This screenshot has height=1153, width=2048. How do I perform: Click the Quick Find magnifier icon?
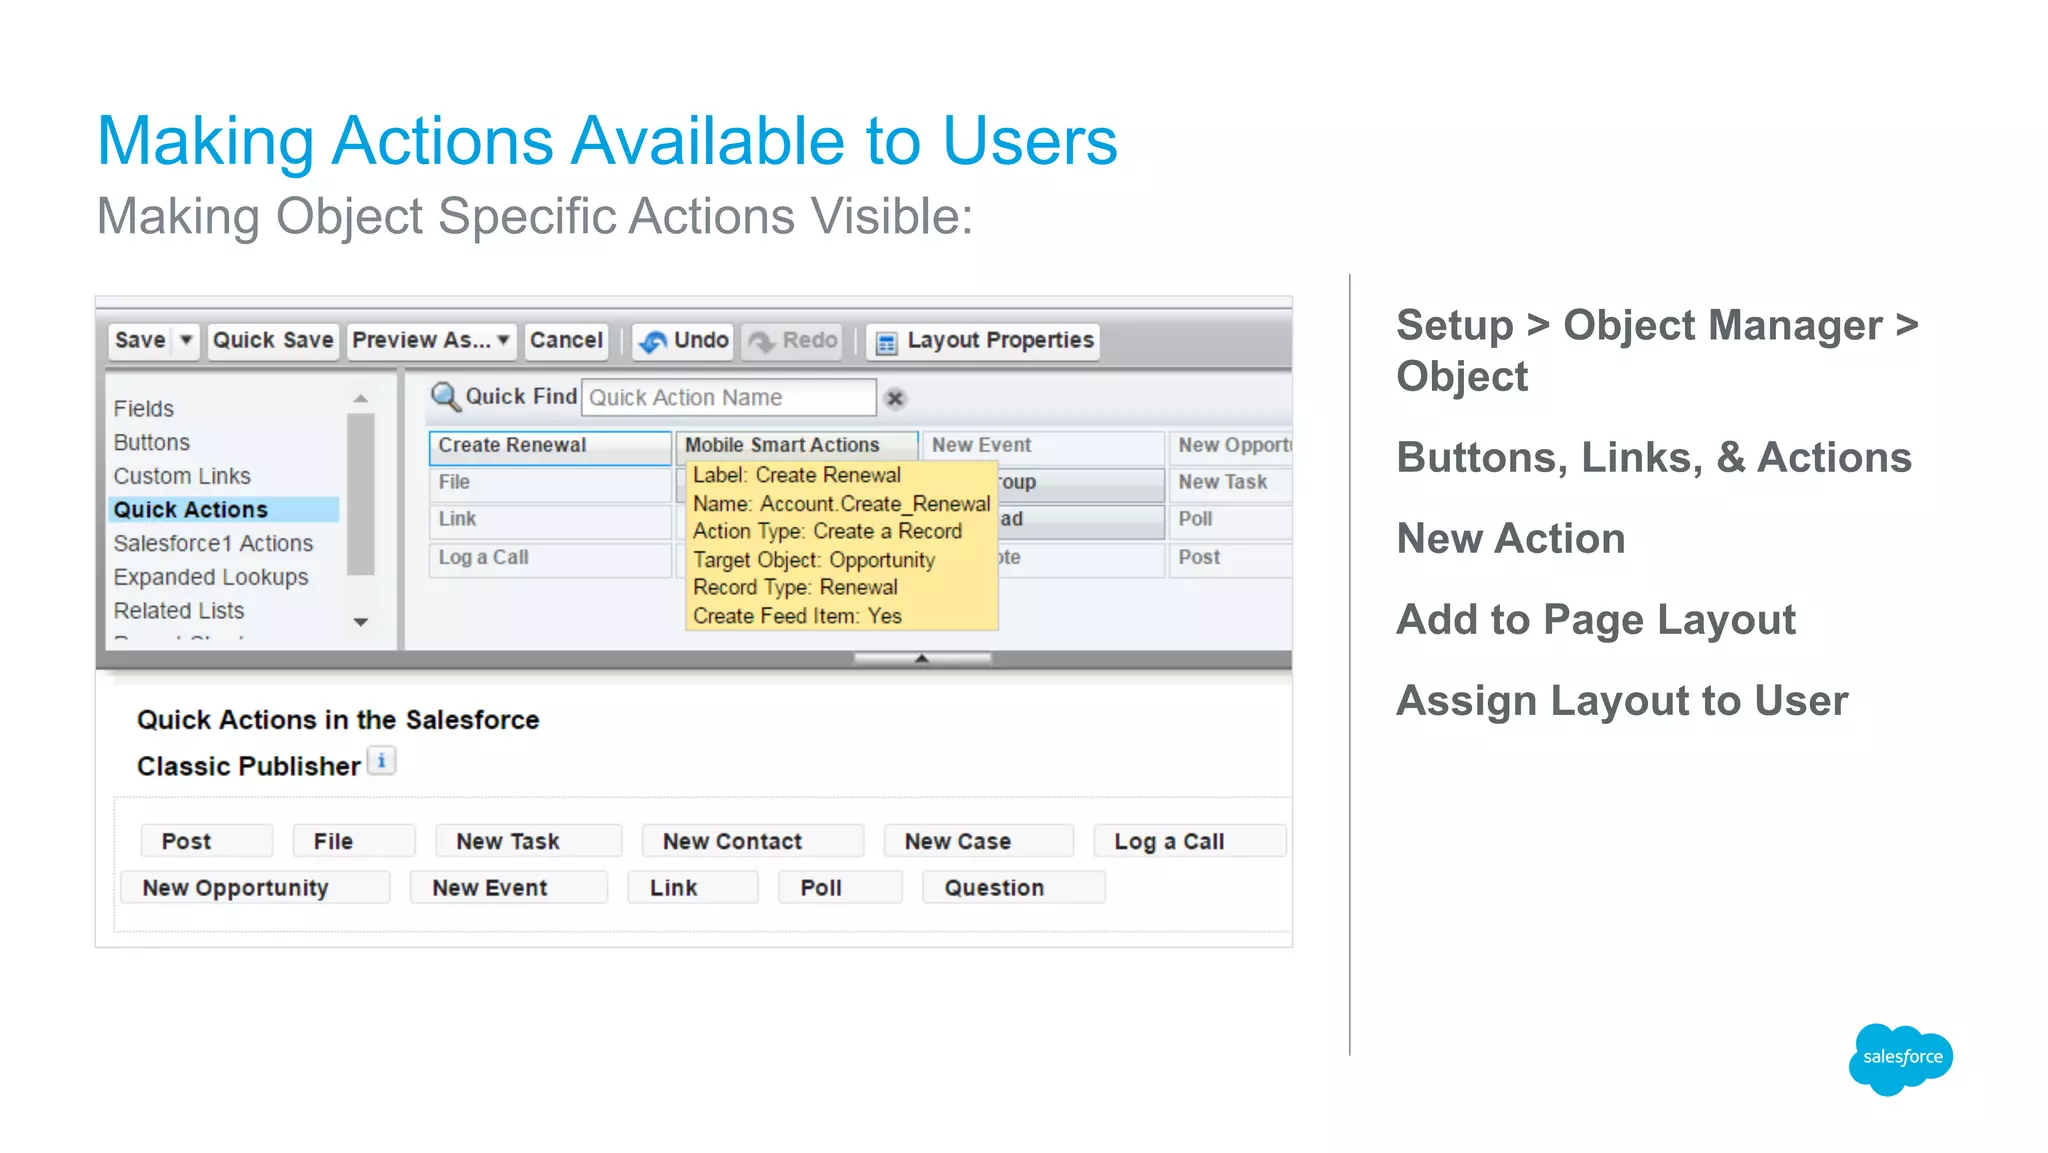point(445,397)
